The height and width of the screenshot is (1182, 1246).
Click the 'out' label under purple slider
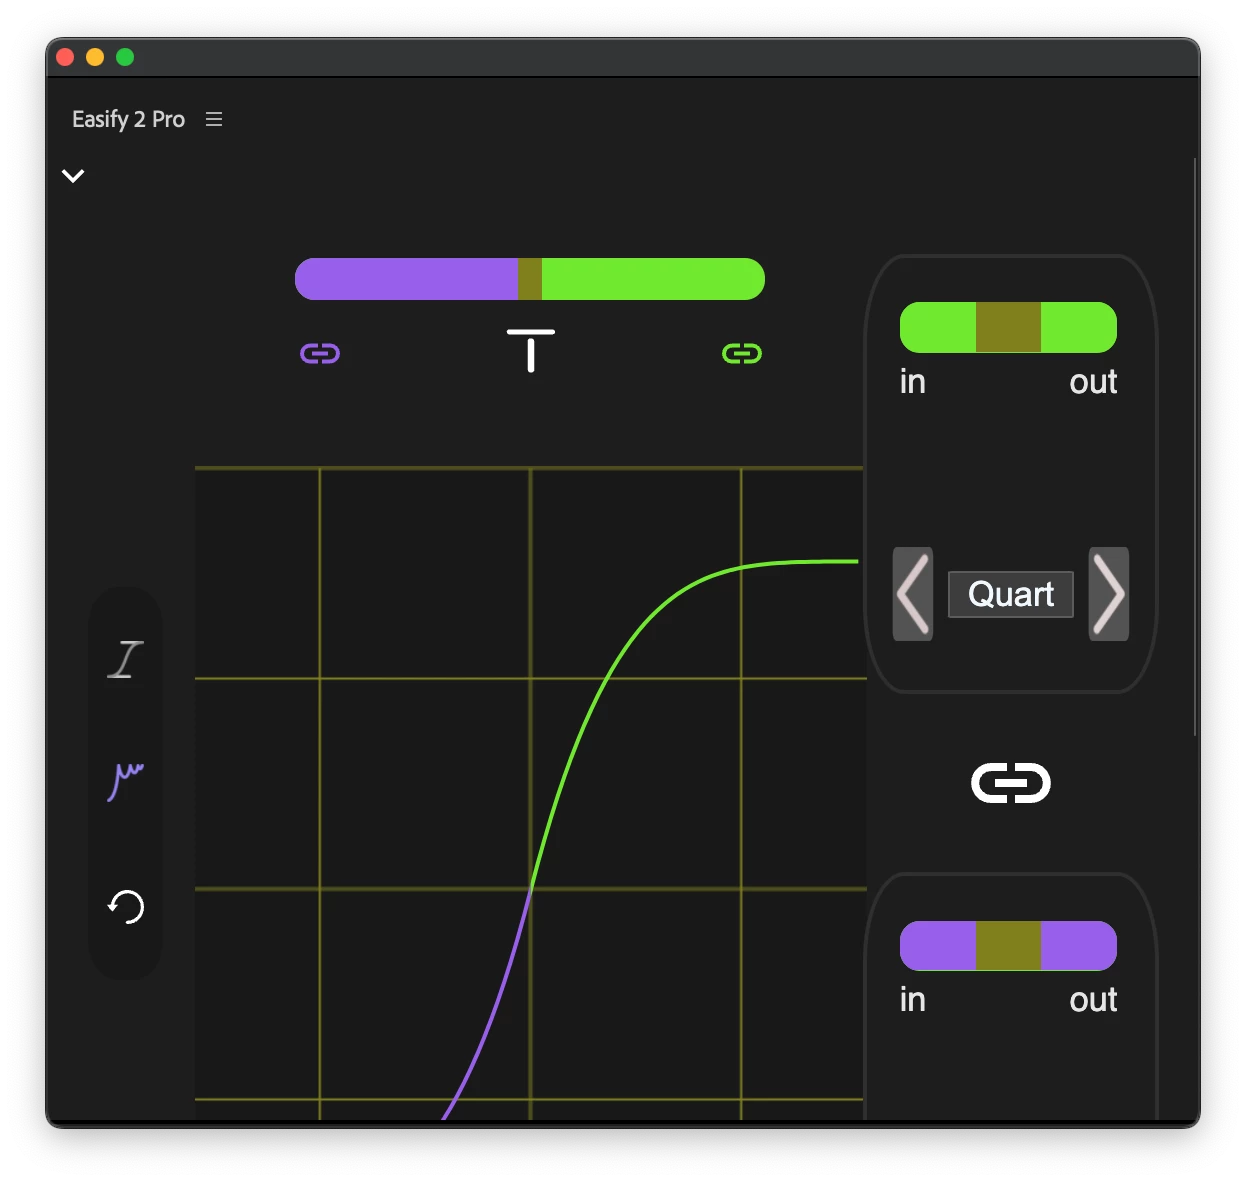(1093, 1000)
